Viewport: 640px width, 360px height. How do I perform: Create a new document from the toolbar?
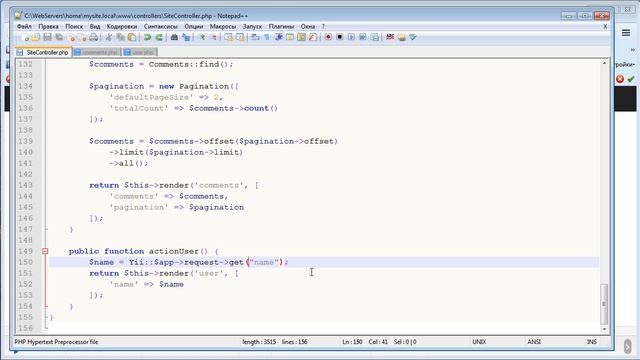pos(25,38)
